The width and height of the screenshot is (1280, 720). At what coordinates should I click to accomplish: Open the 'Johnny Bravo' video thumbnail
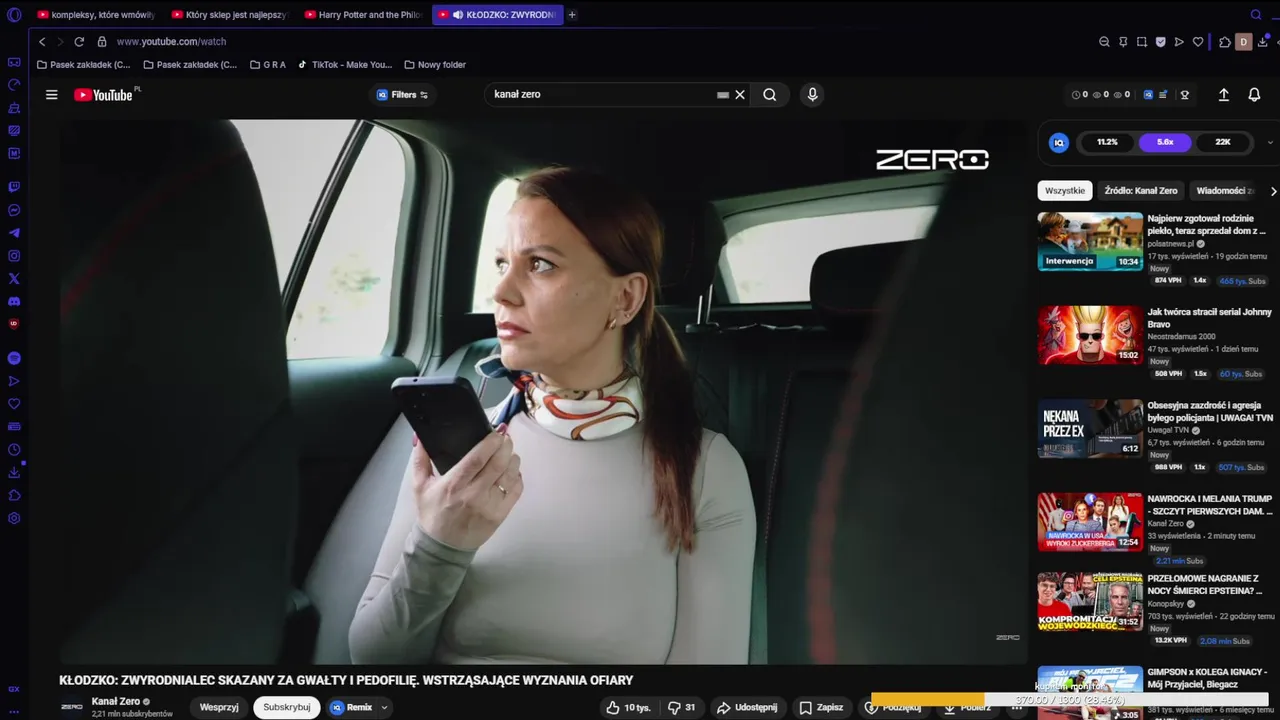point(1090,335)
